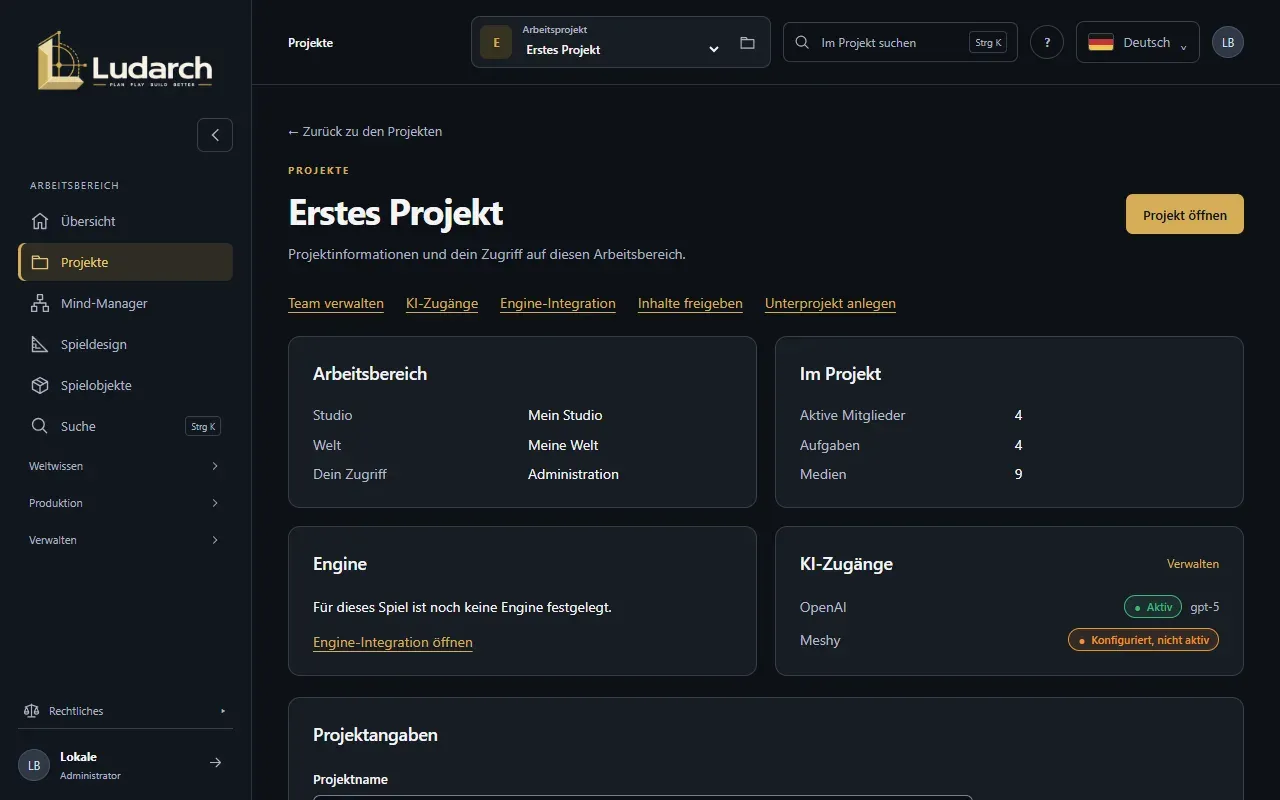1280x800 pixels.
Task: Click Verwalten in the KI-Zugänge card
Action: click(x=1193, y=564)
